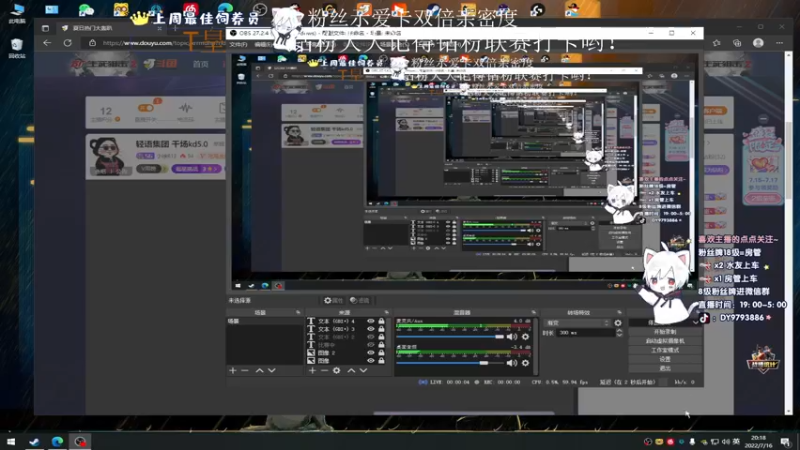Pop out the Audio Mixer dock panel
This screenshot has height=450, width=800.
pyautogui.click(x=534, y=312)
